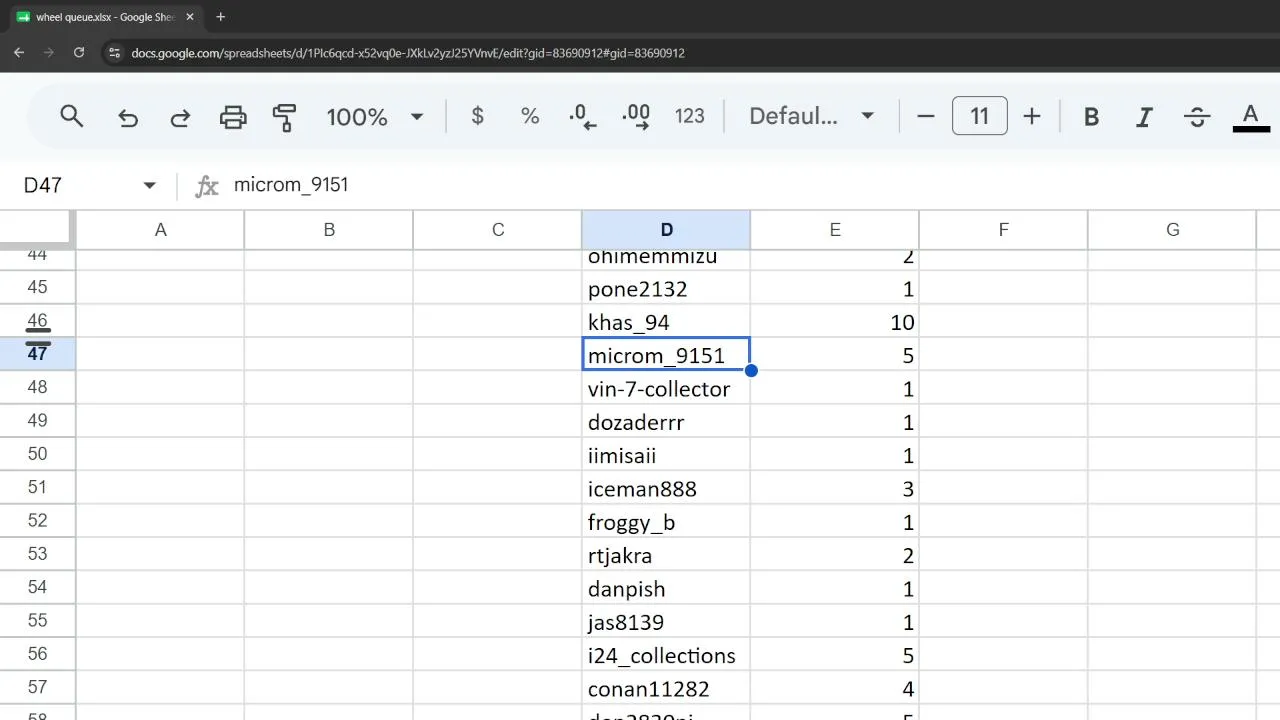Increase font size with plus button
1280x720 pixels.
click(x=1032, y=116)
